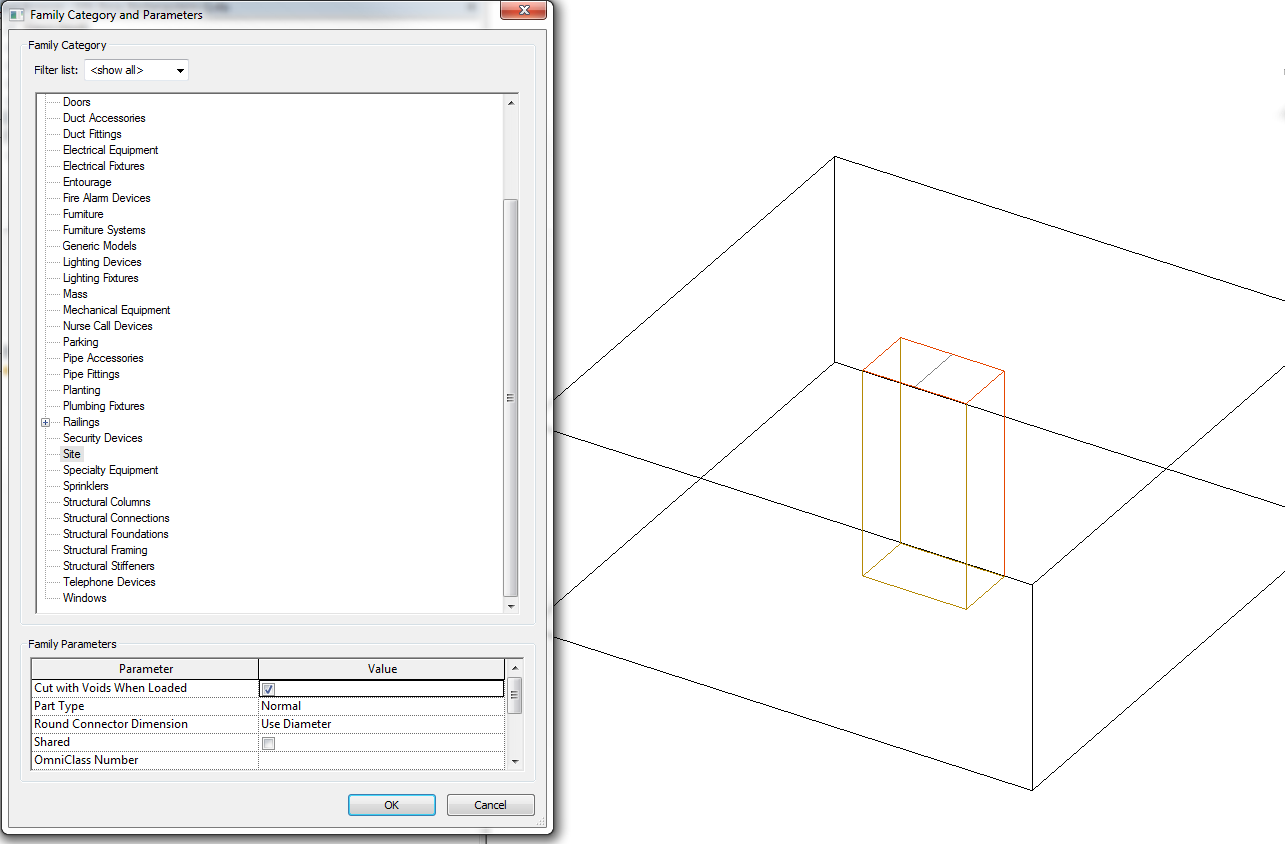The width and height of the screenshot is (1285, 844).
Task: Enable the Shared parameter checkbox
Action: tap(267, 742)
